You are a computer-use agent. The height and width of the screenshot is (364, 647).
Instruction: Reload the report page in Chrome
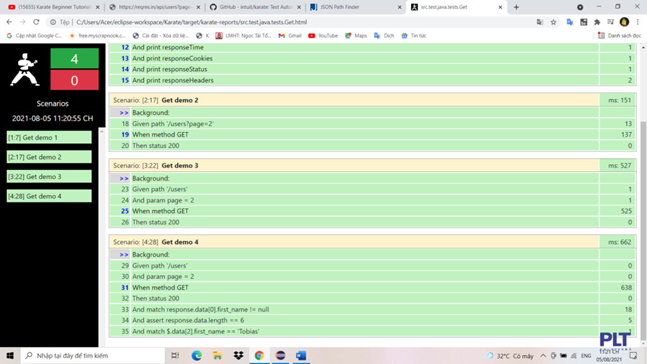[36, 22]
